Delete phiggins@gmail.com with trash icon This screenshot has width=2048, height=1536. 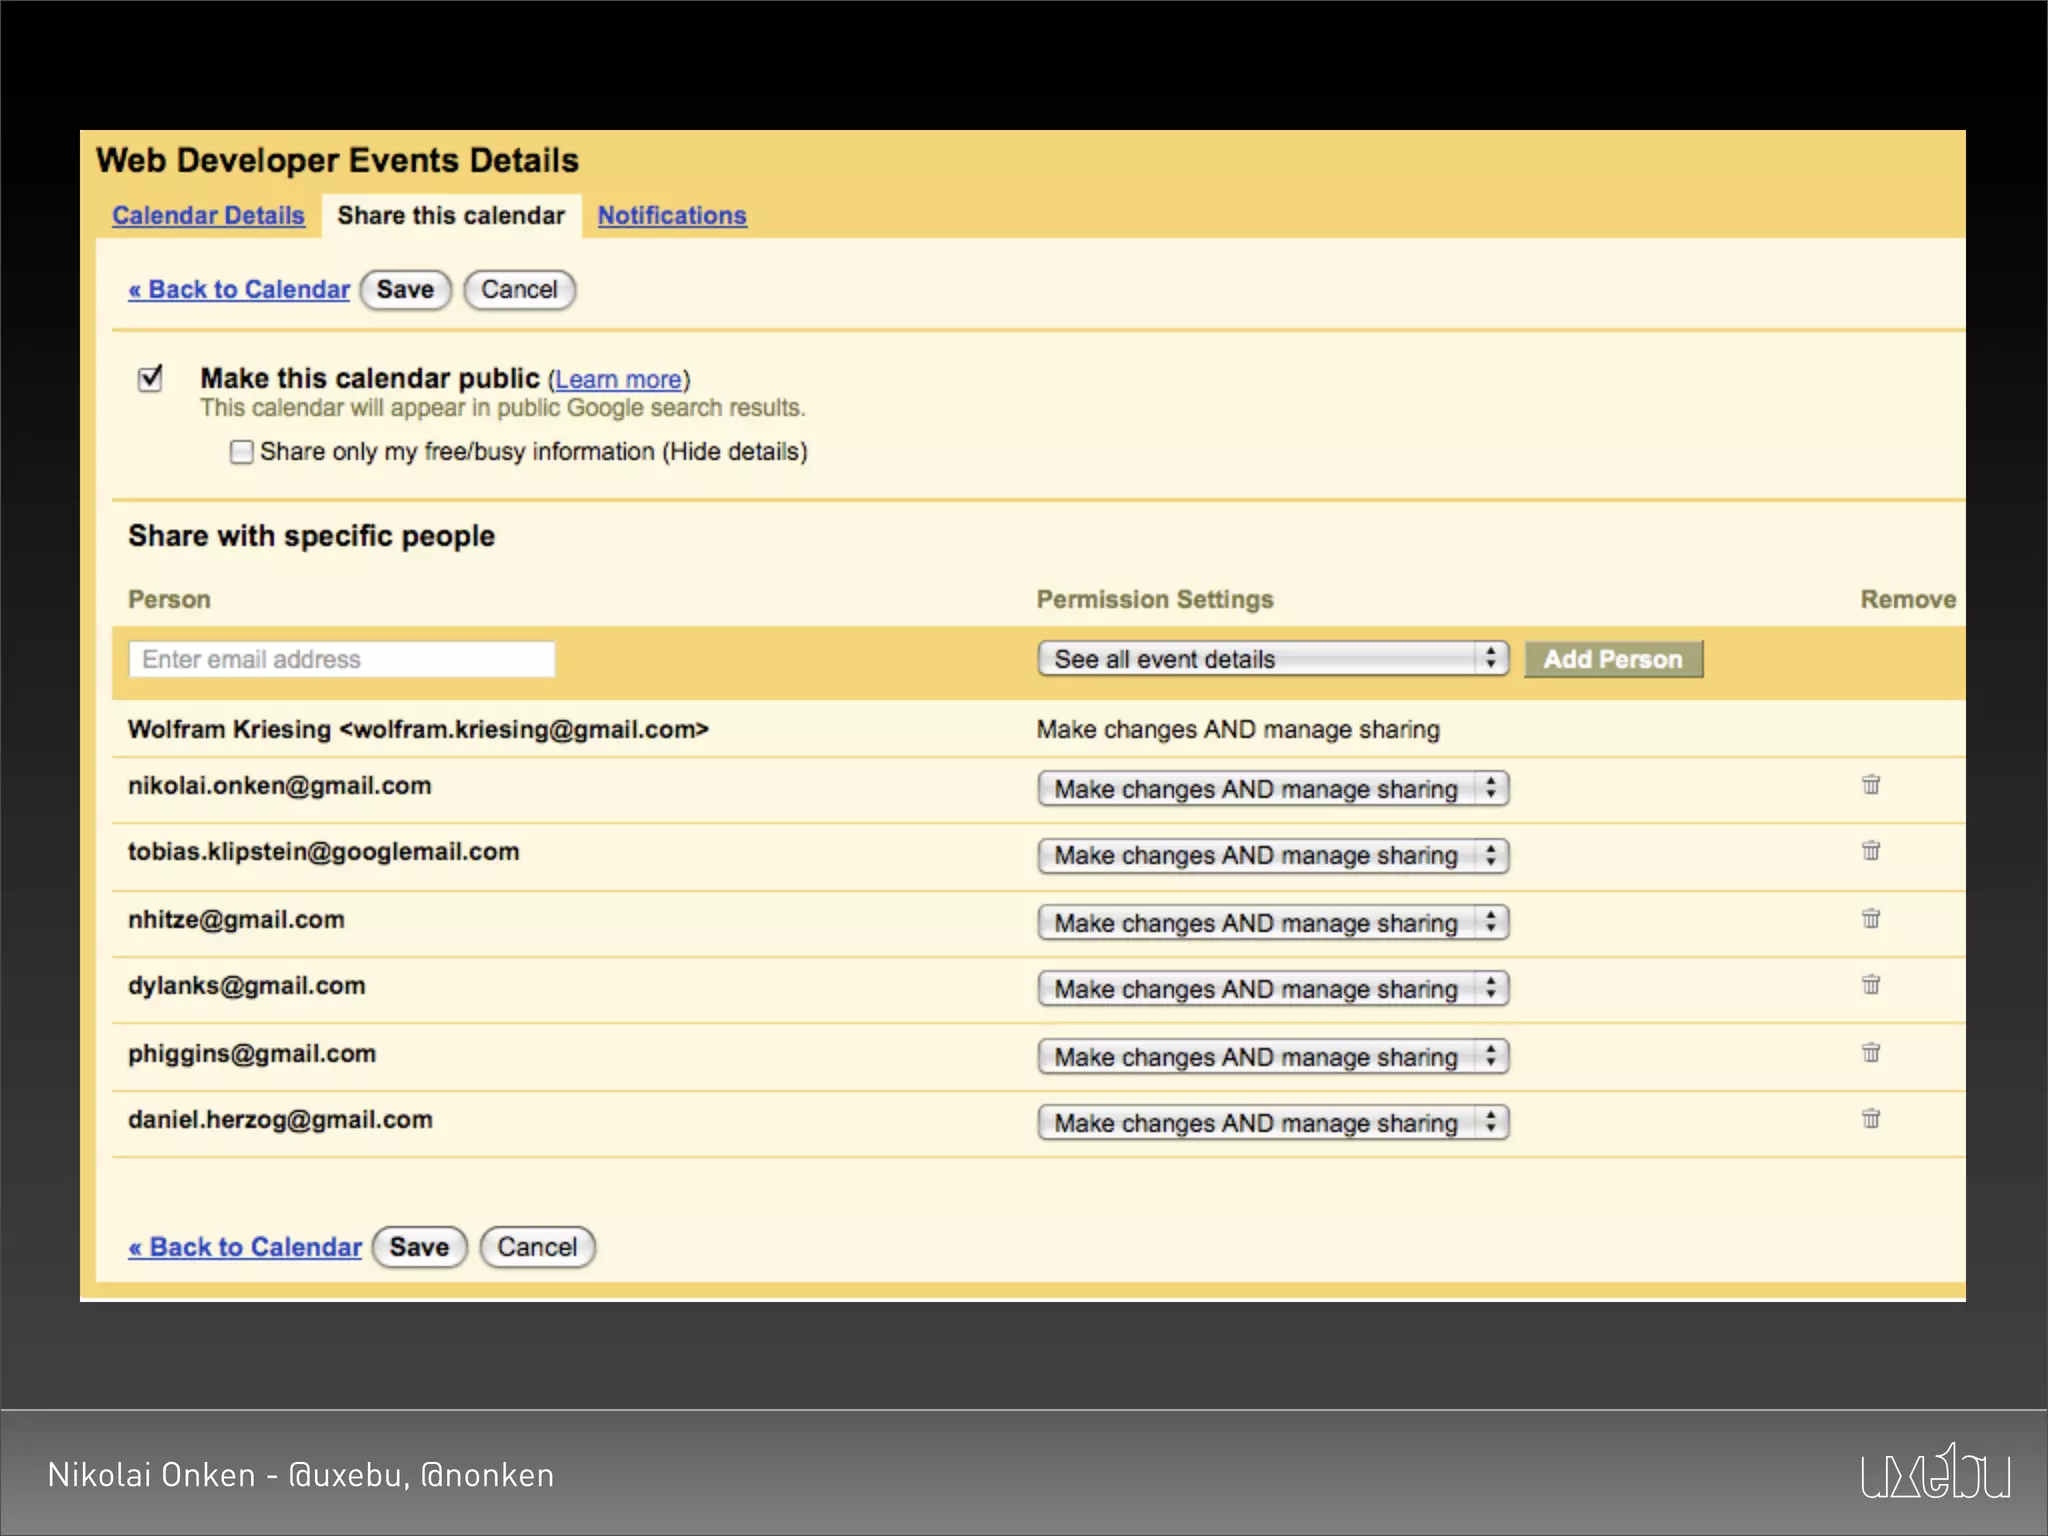1870,1053
